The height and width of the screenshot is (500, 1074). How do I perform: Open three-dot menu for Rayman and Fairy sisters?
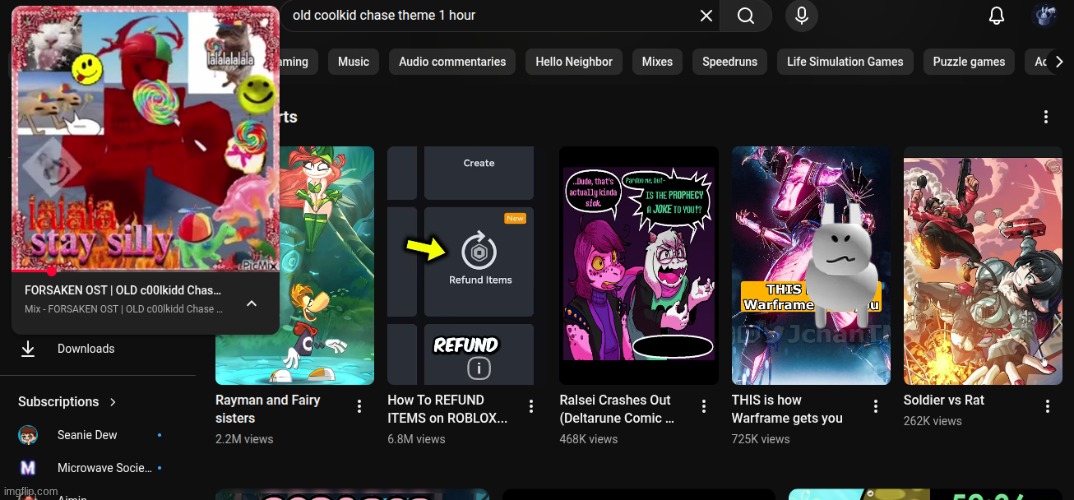[359, 407]
